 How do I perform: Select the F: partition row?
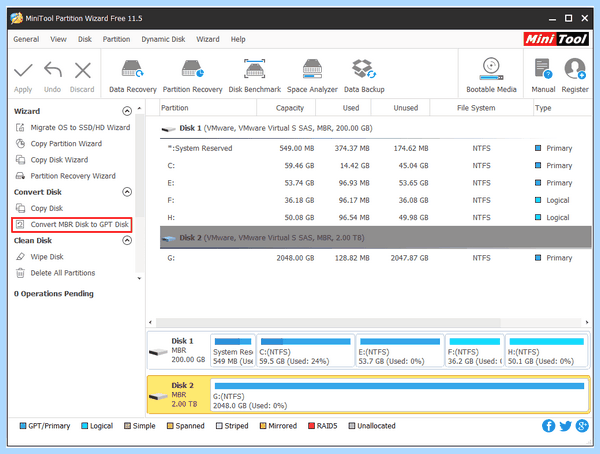pos(375,200)
